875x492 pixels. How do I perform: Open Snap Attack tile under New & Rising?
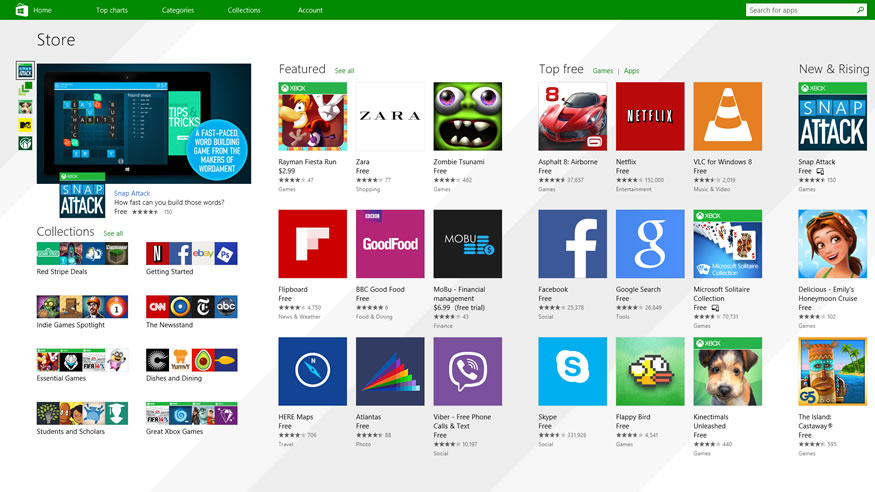coord(833,117)
